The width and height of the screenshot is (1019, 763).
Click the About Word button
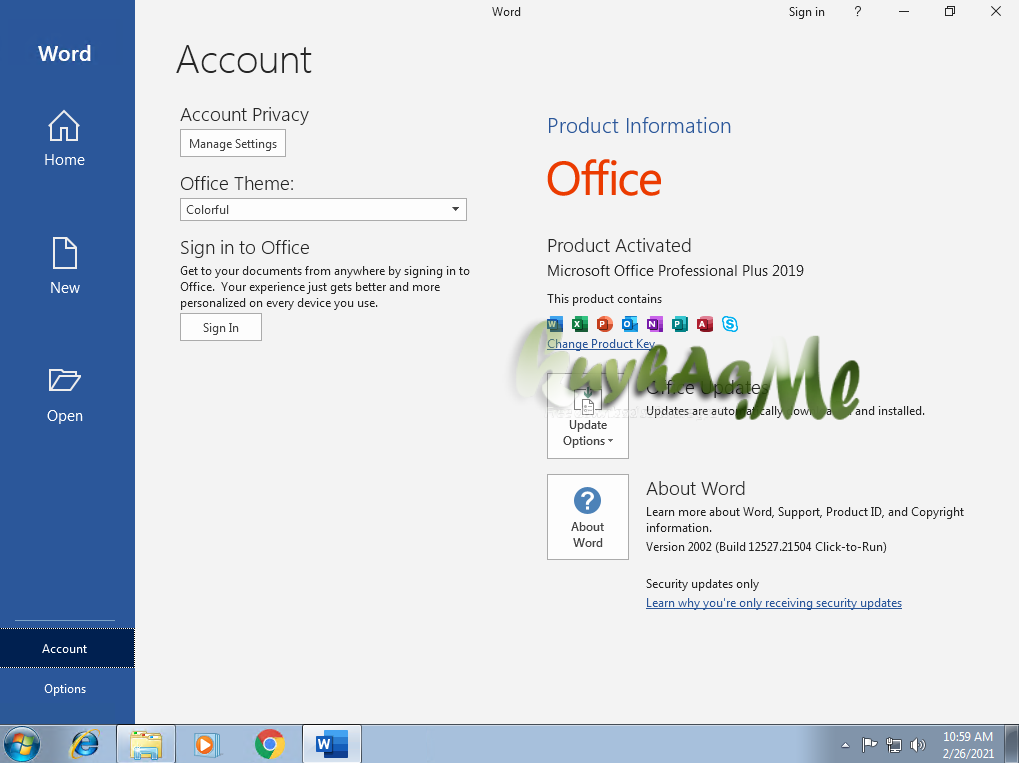[x=587, y=517]
